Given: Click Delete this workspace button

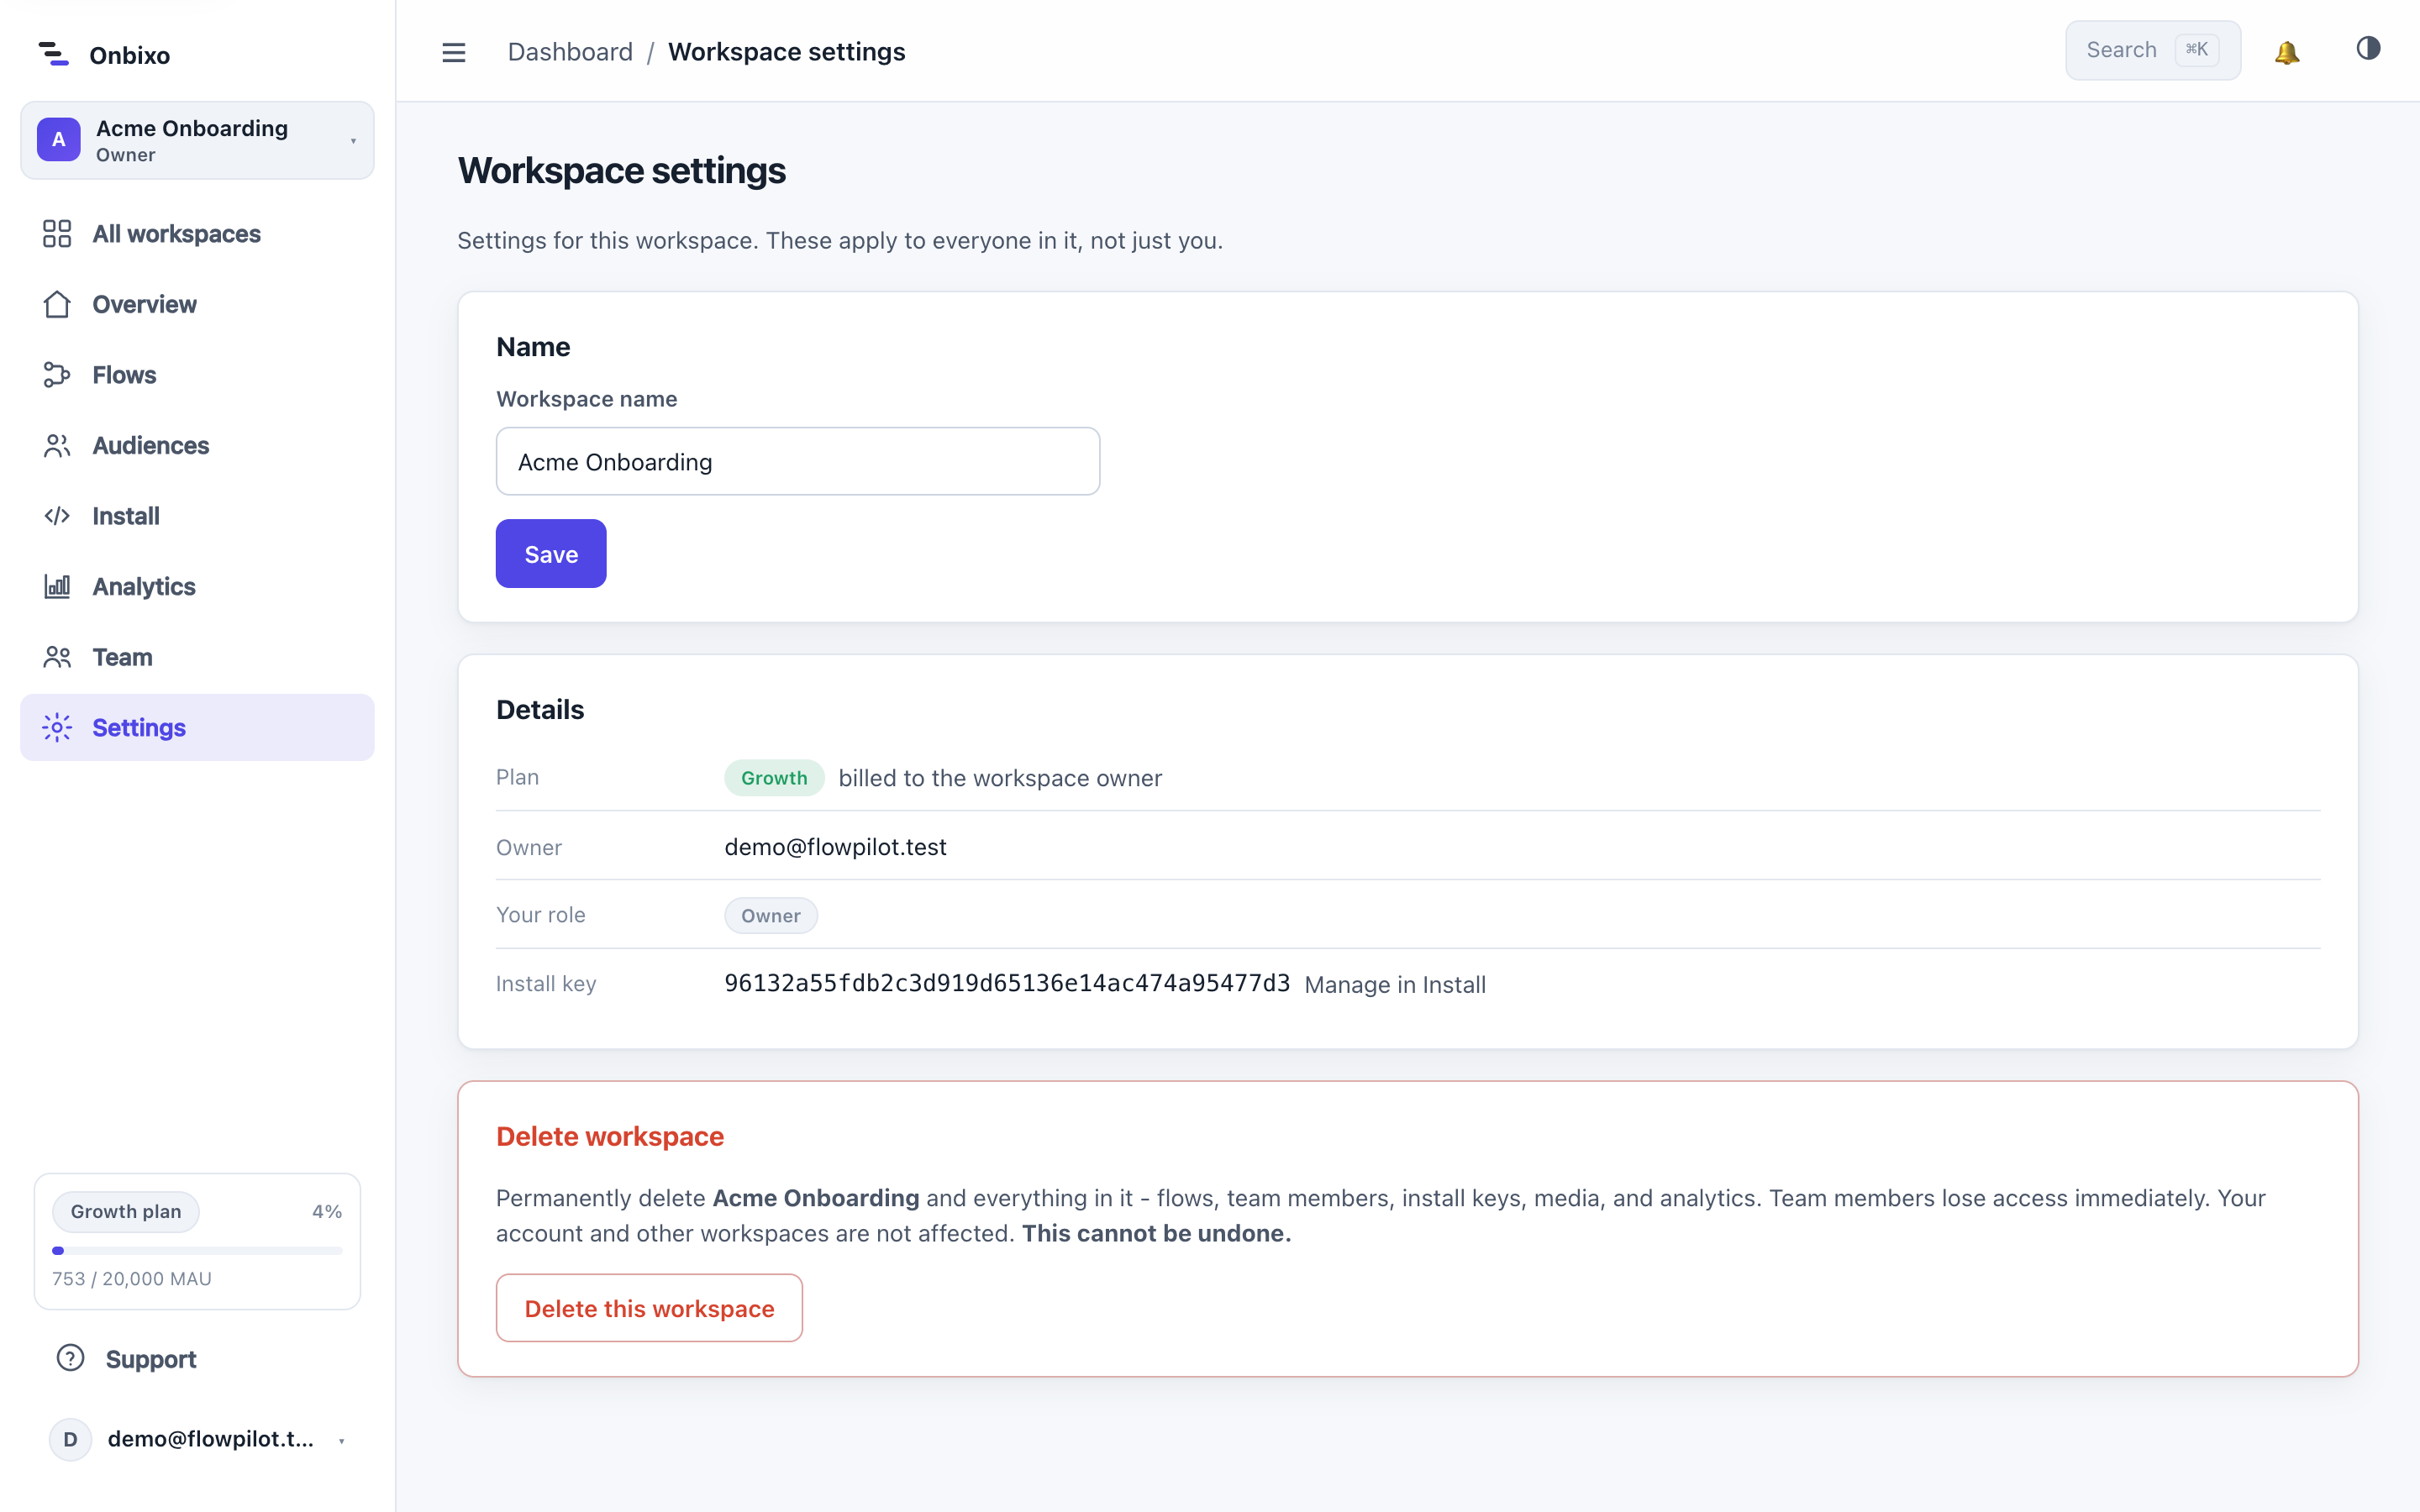Looking at the screenshot, I should 649,1308.
